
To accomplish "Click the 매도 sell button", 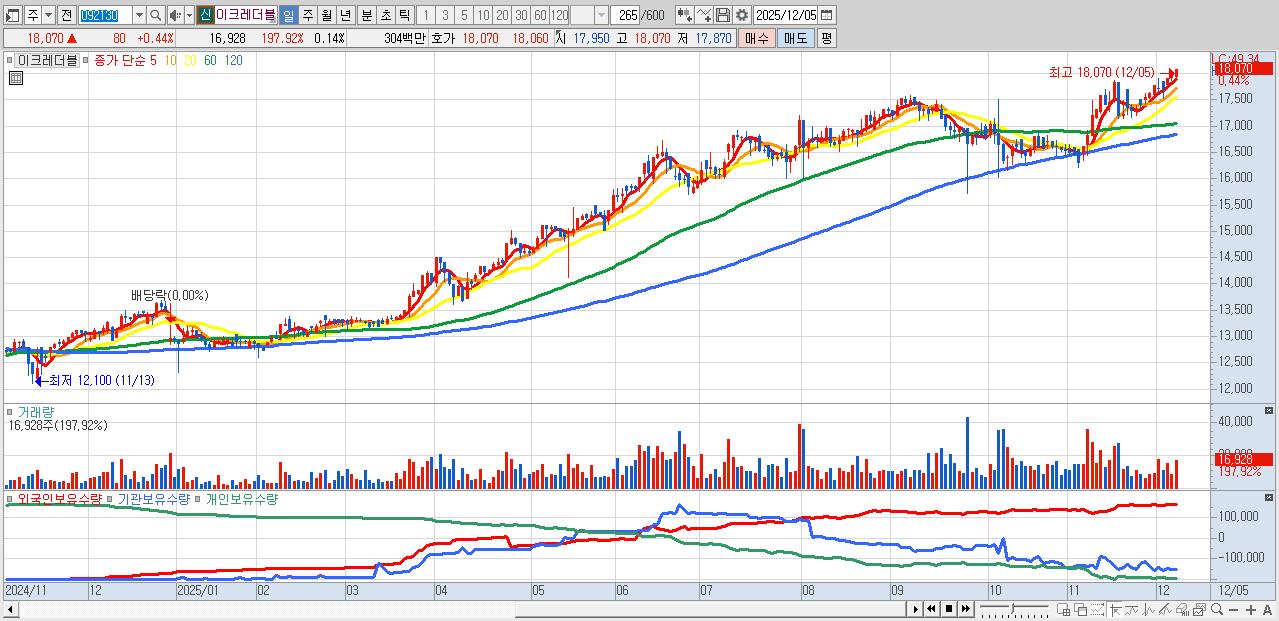I will tap(795, 38).
